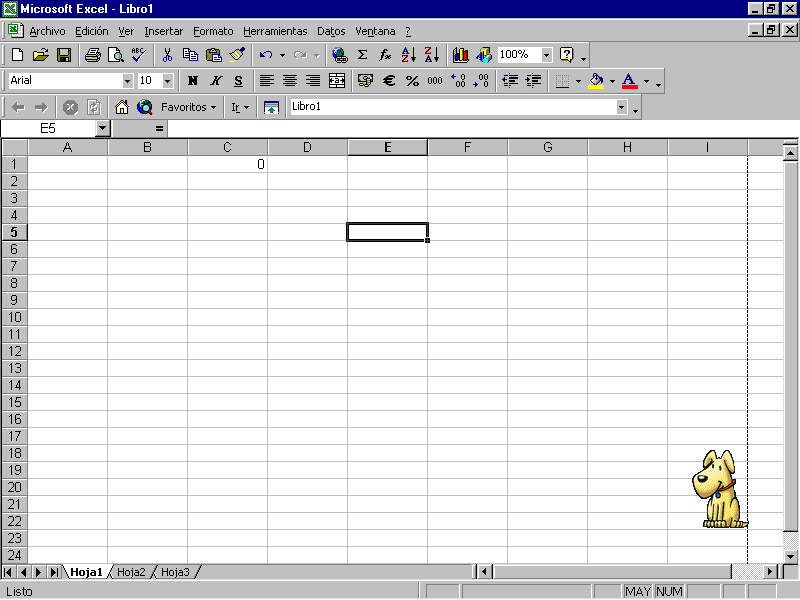Open the Datos menu

point(331,31)
